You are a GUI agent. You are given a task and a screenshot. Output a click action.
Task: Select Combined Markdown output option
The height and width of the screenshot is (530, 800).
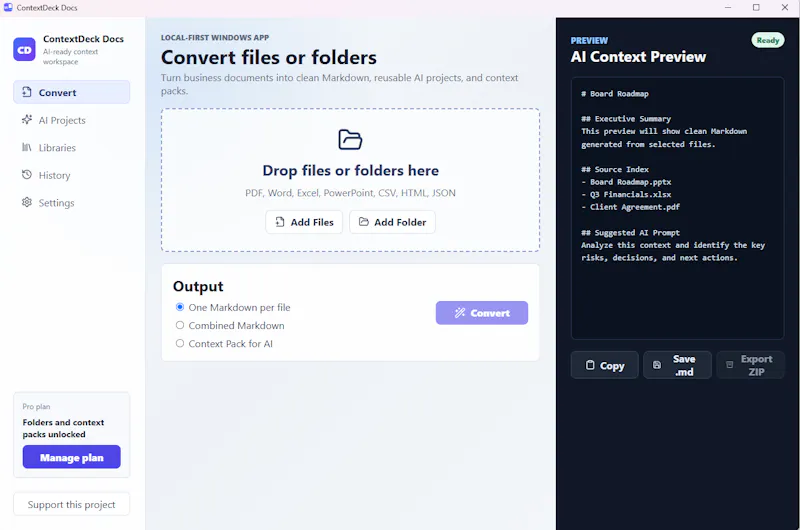pyautogui.click(x=180, y=325)
